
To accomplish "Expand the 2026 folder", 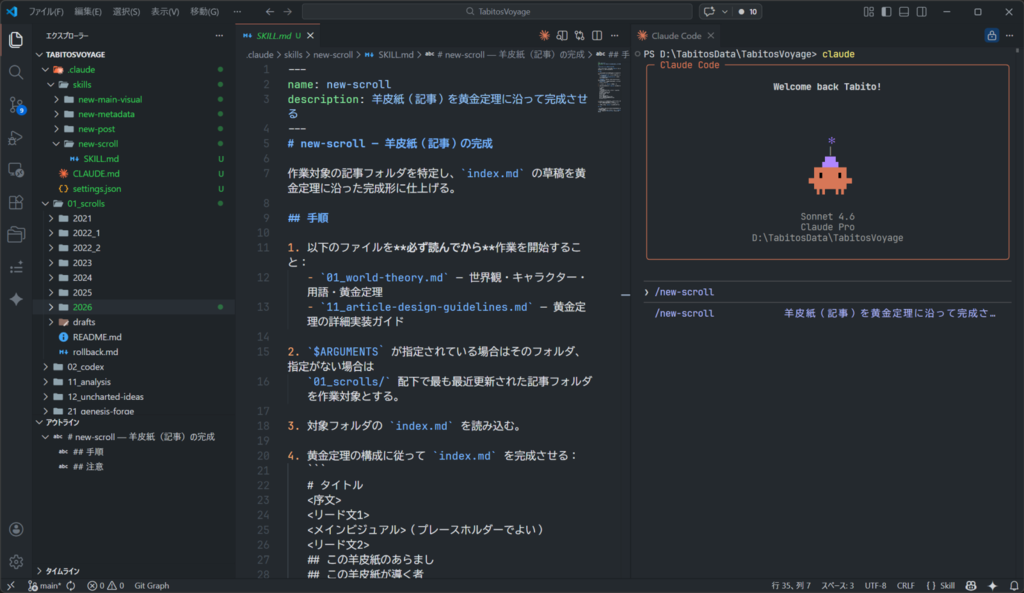I will (82, 307).
